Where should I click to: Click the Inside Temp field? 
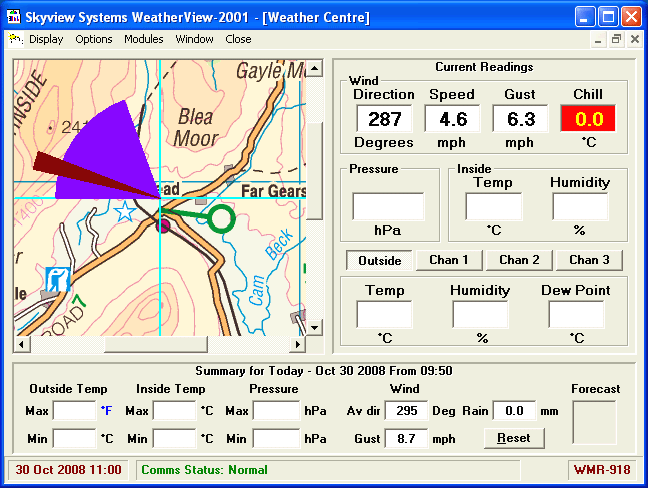pyautogui.click(x=494, y=206)
